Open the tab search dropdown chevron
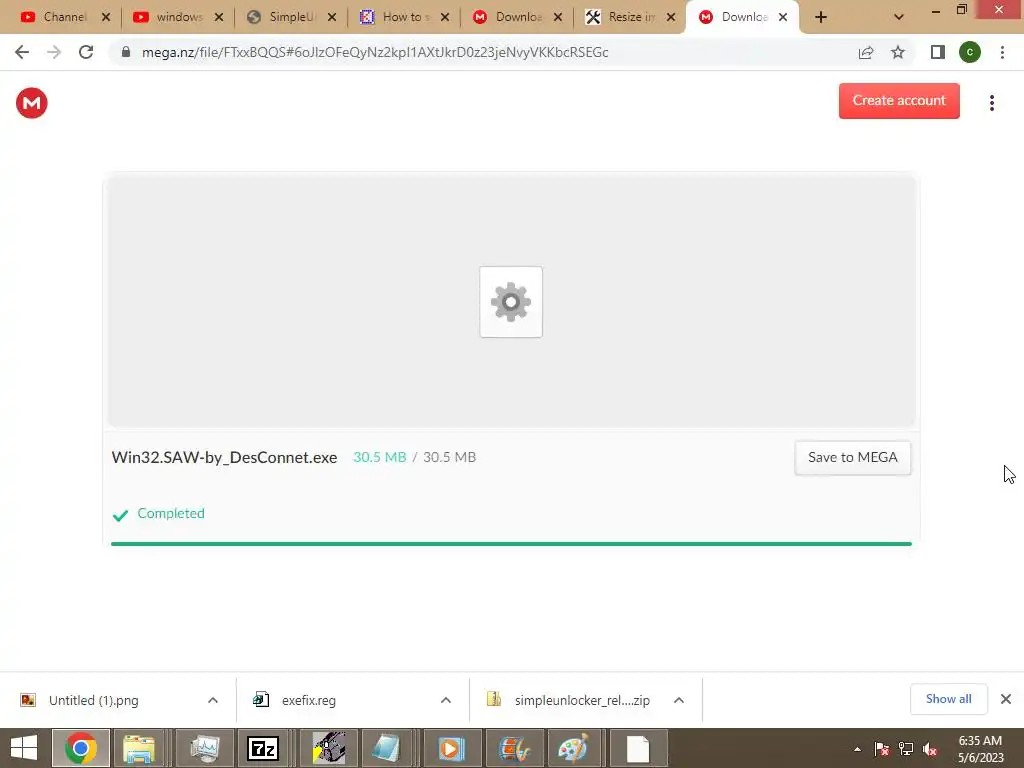Image resolution: width=1024 pixels, height=768 pixels. (899, 17)
